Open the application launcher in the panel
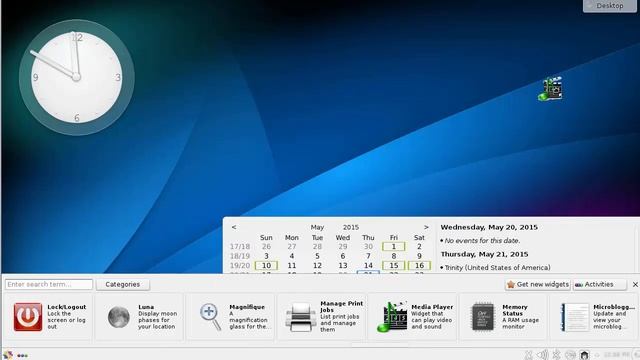Image resolution: width=640 pixels, height=360 pixels. [x=8, y=355]
